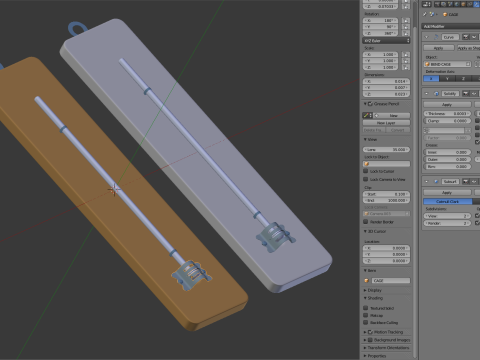Click the Solidify modifier type icon

click(x=436, y=94)
